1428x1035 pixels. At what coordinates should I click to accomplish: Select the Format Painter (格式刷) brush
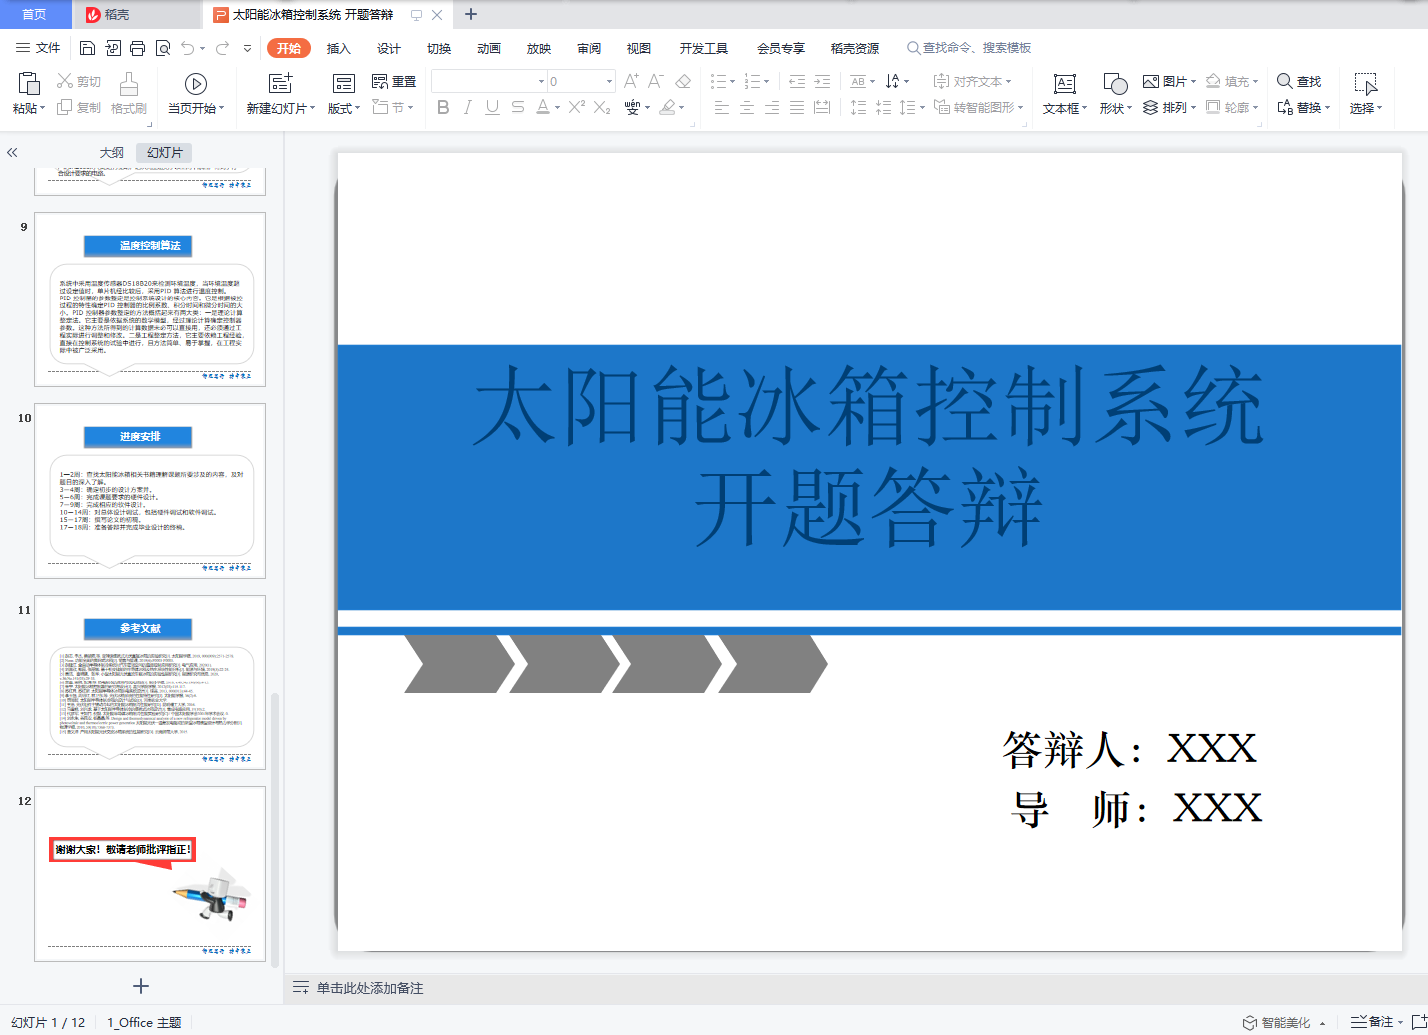pyautogui.click(x=128, y=93)
